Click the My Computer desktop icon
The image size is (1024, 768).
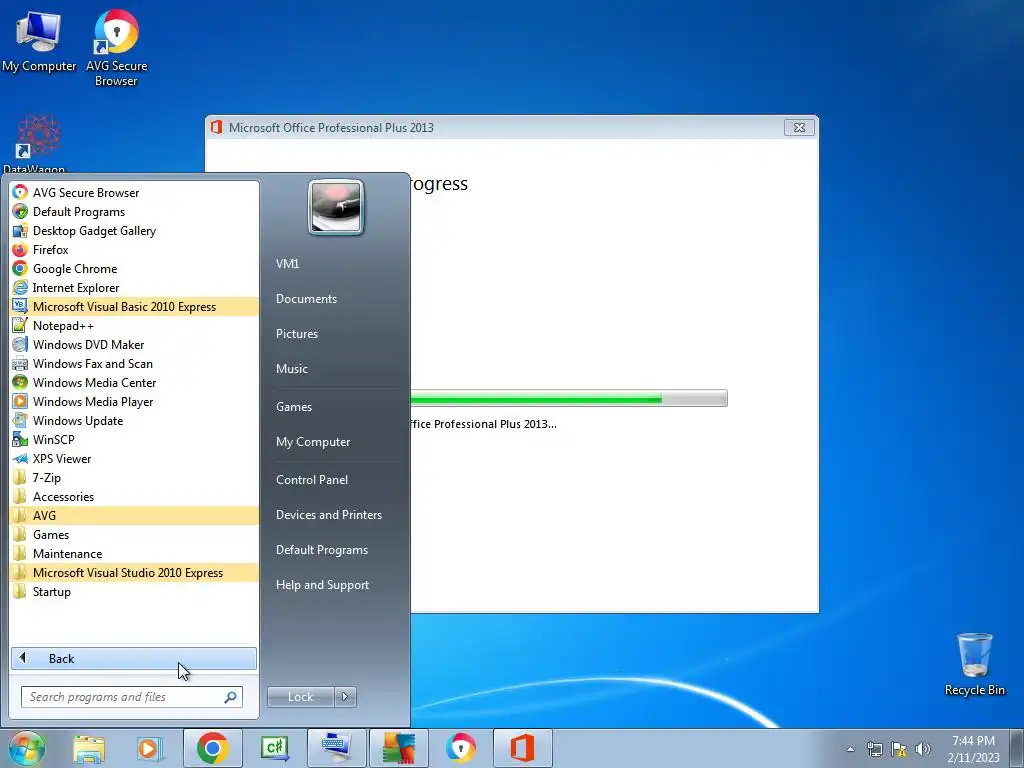pos(39,40)
